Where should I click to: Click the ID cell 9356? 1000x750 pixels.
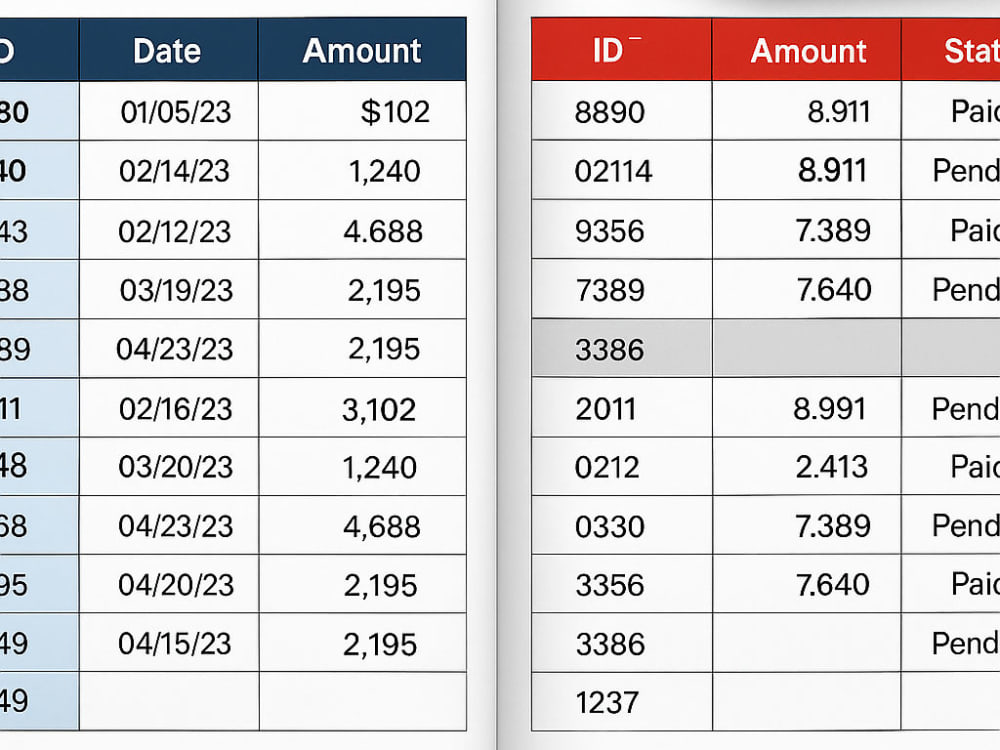(x=621, y=230)
